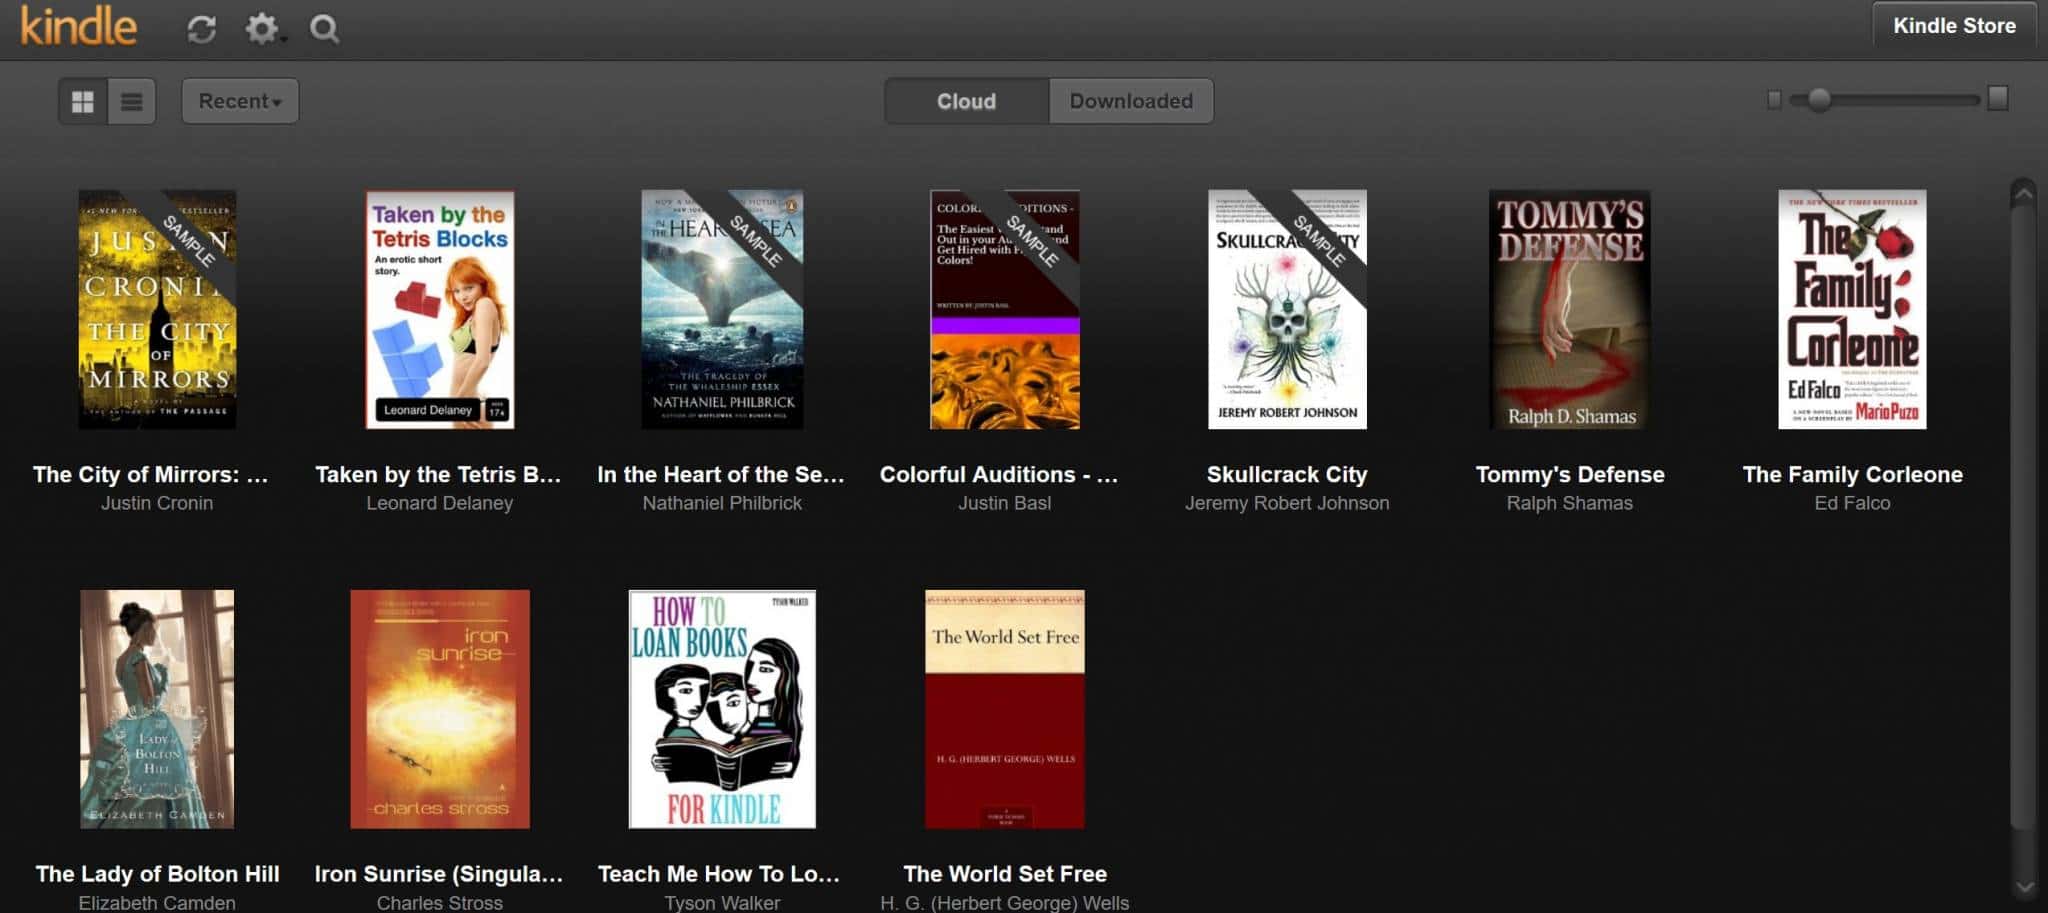
Task: Click author name Ralph Shamas
Action: (1570, 503)
